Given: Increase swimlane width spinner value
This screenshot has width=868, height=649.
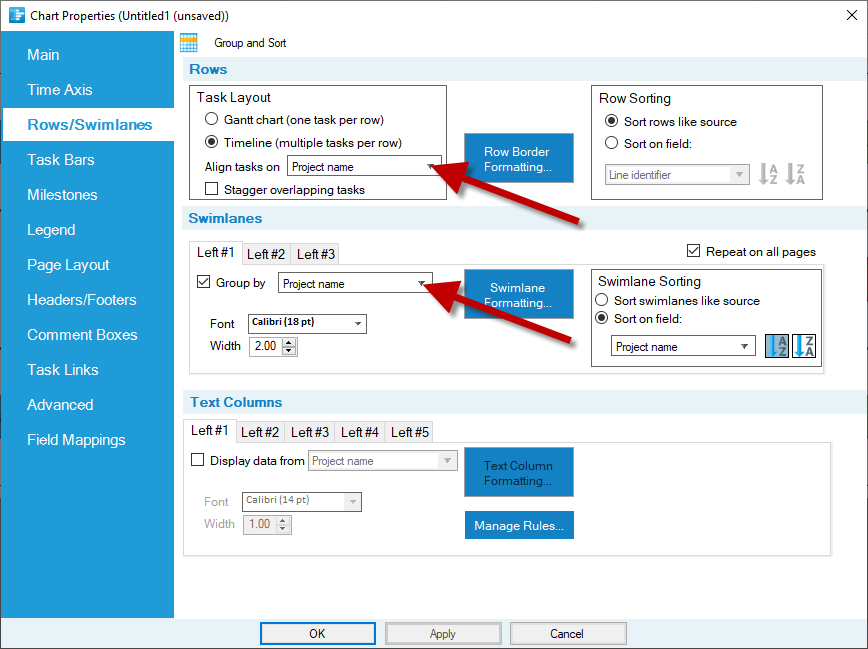Looking at the screenshot, I should (x=289, y=342).
